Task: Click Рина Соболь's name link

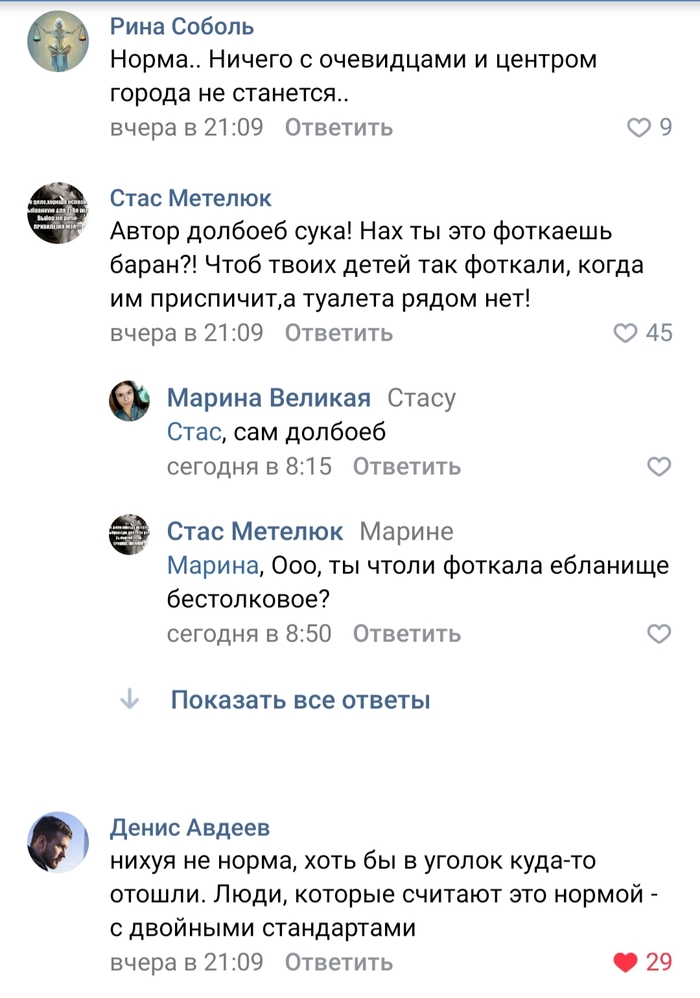Action: point(181,26)
